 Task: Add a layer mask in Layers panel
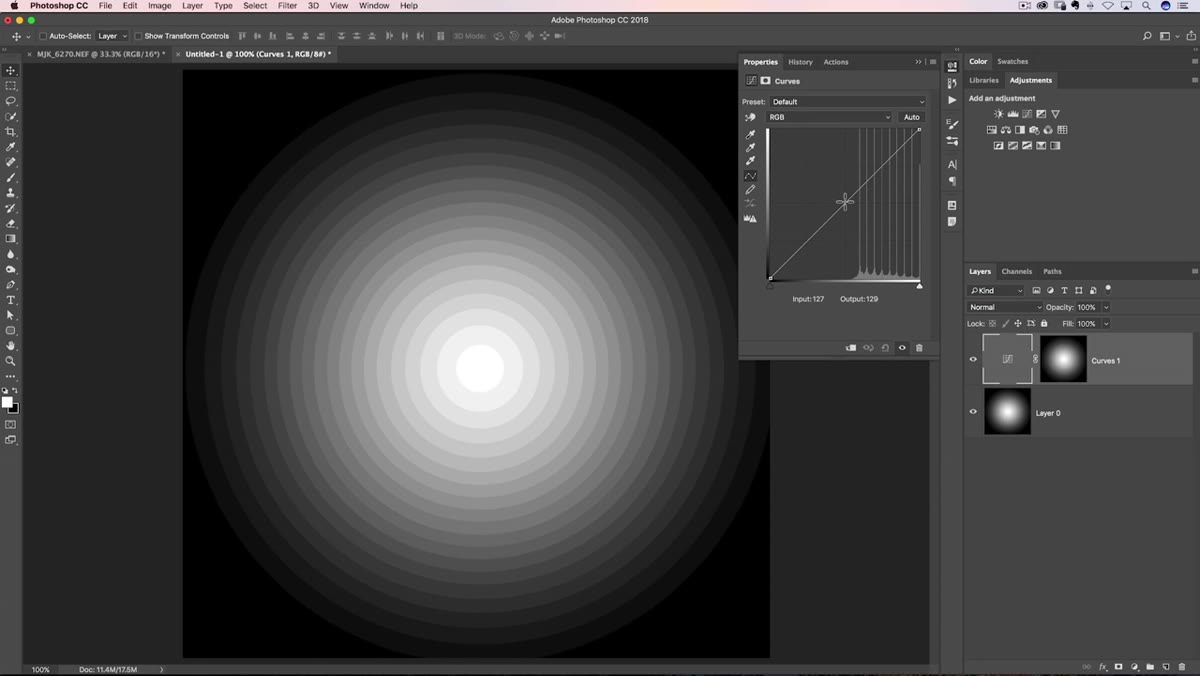tap(1118, 666)
